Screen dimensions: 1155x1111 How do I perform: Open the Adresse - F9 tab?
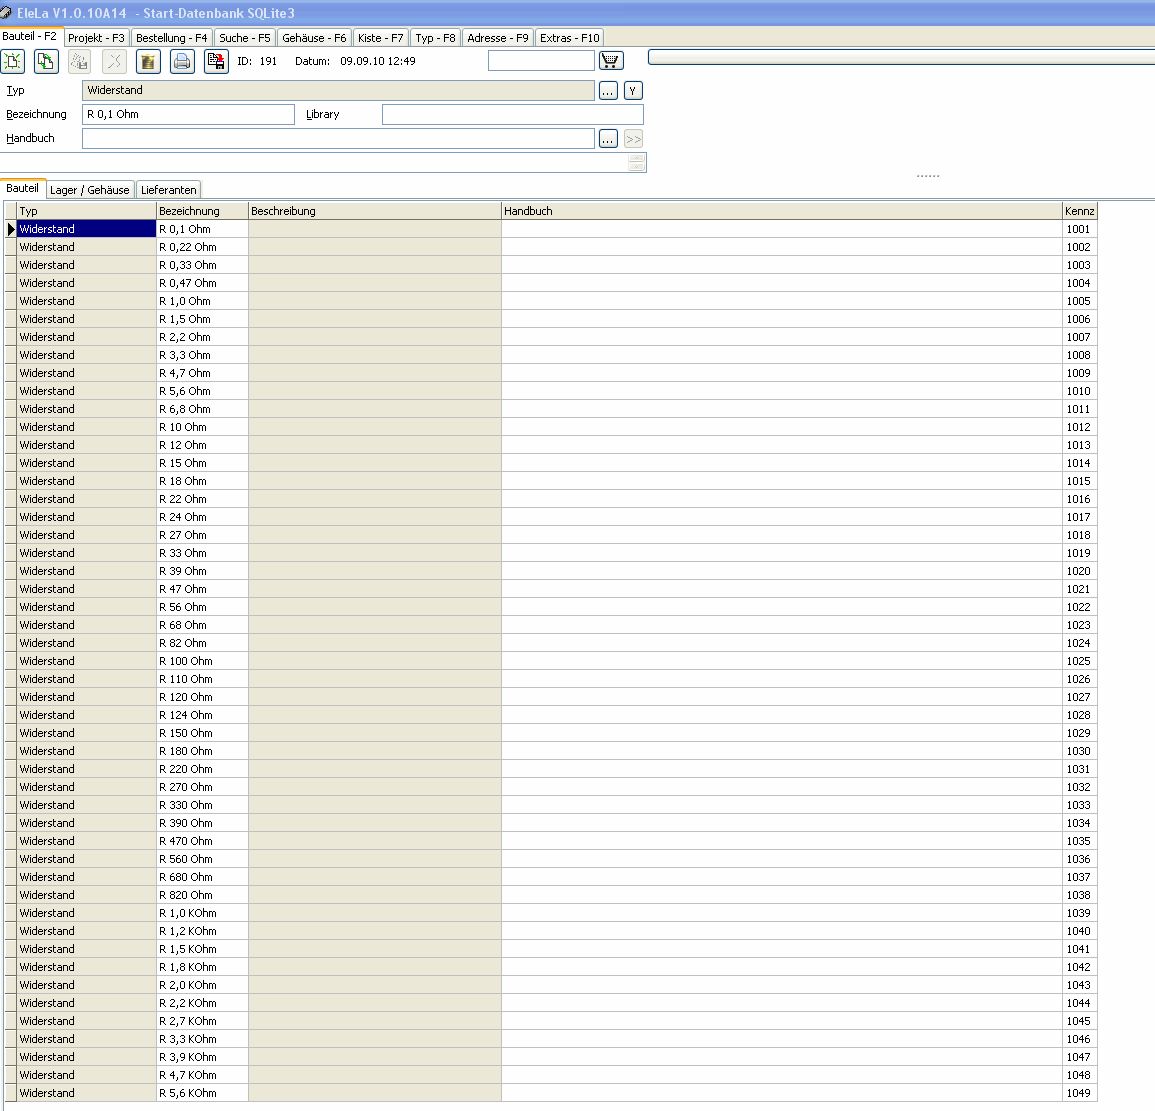point(498,38)
